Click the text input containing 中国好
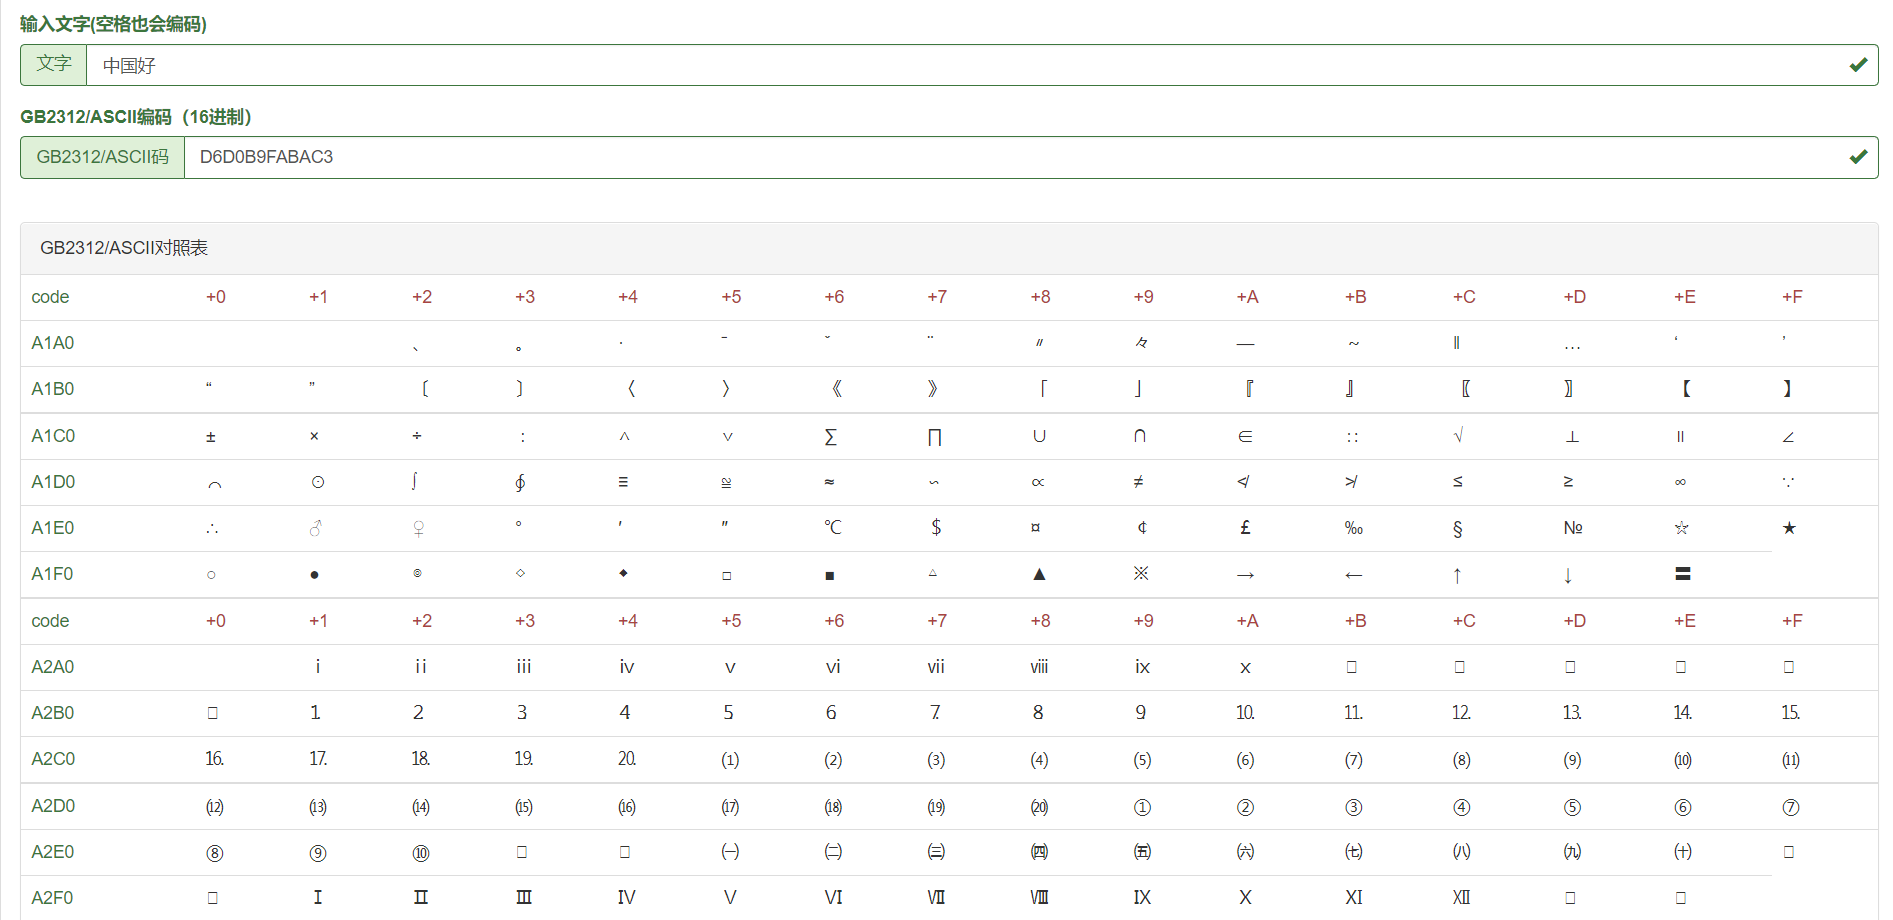1893x920 pixels. (960, 66)
